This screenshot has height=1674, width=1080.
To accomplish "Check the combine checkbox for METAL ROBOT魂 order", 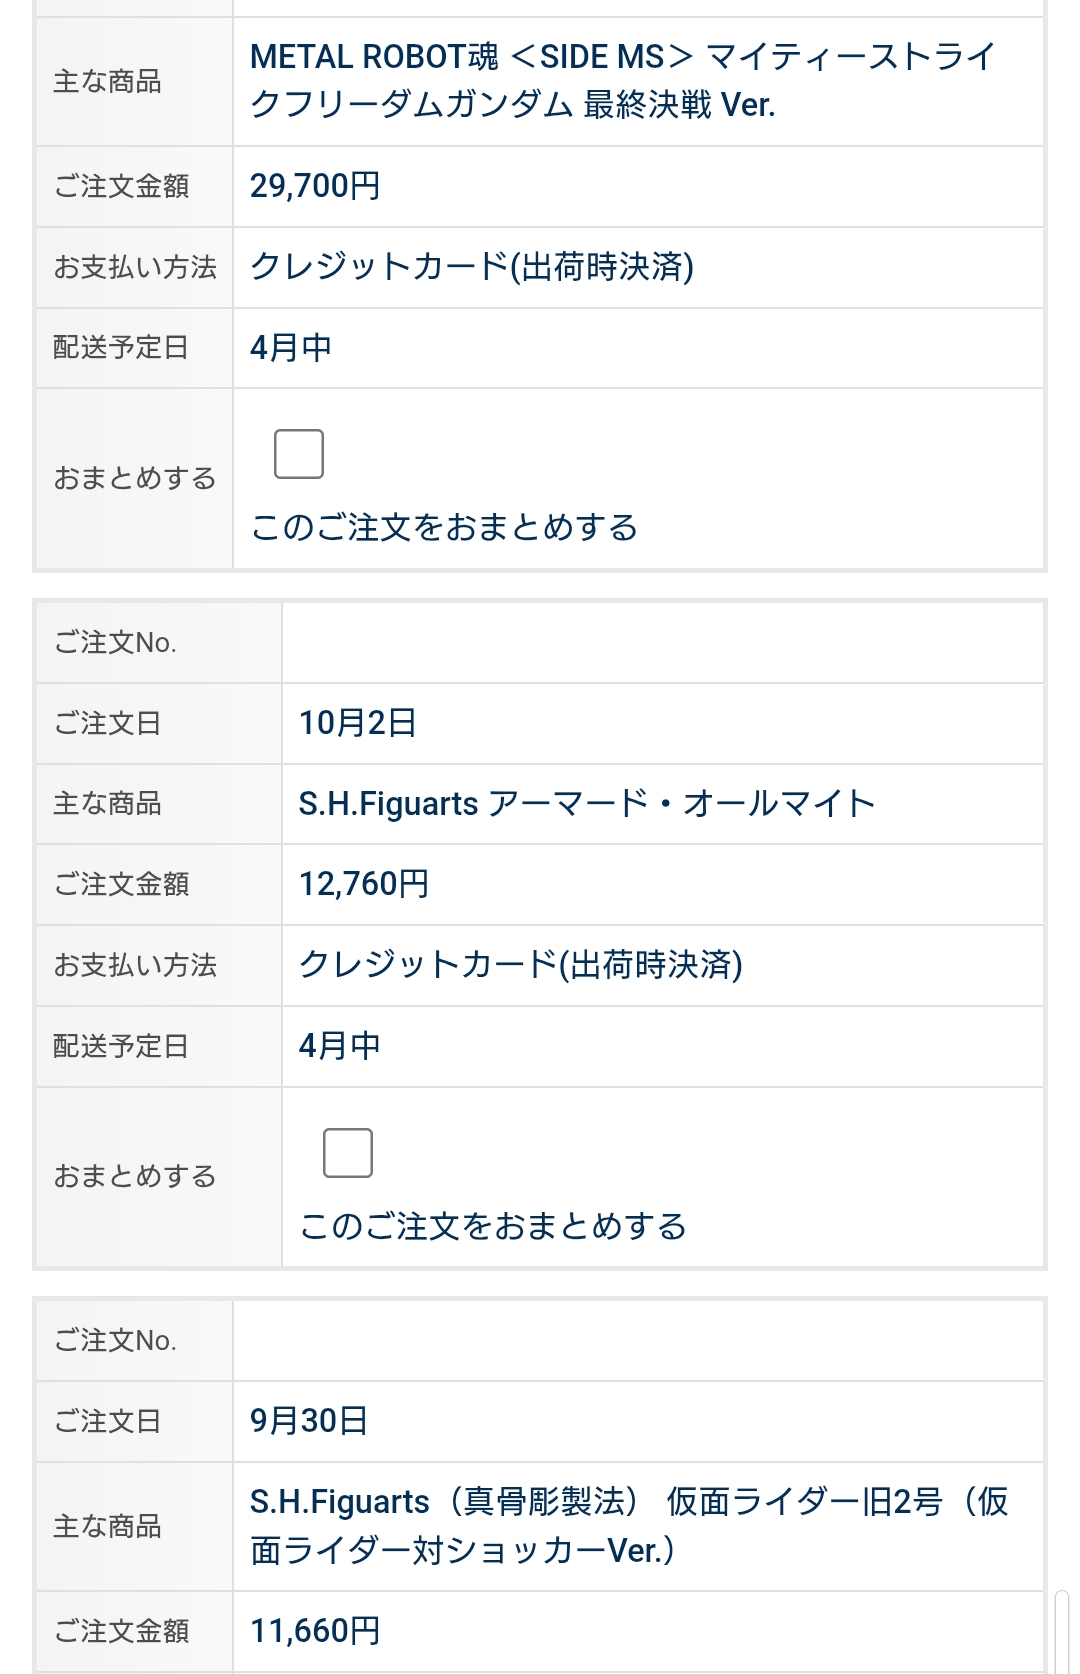I will click(299, 454).
